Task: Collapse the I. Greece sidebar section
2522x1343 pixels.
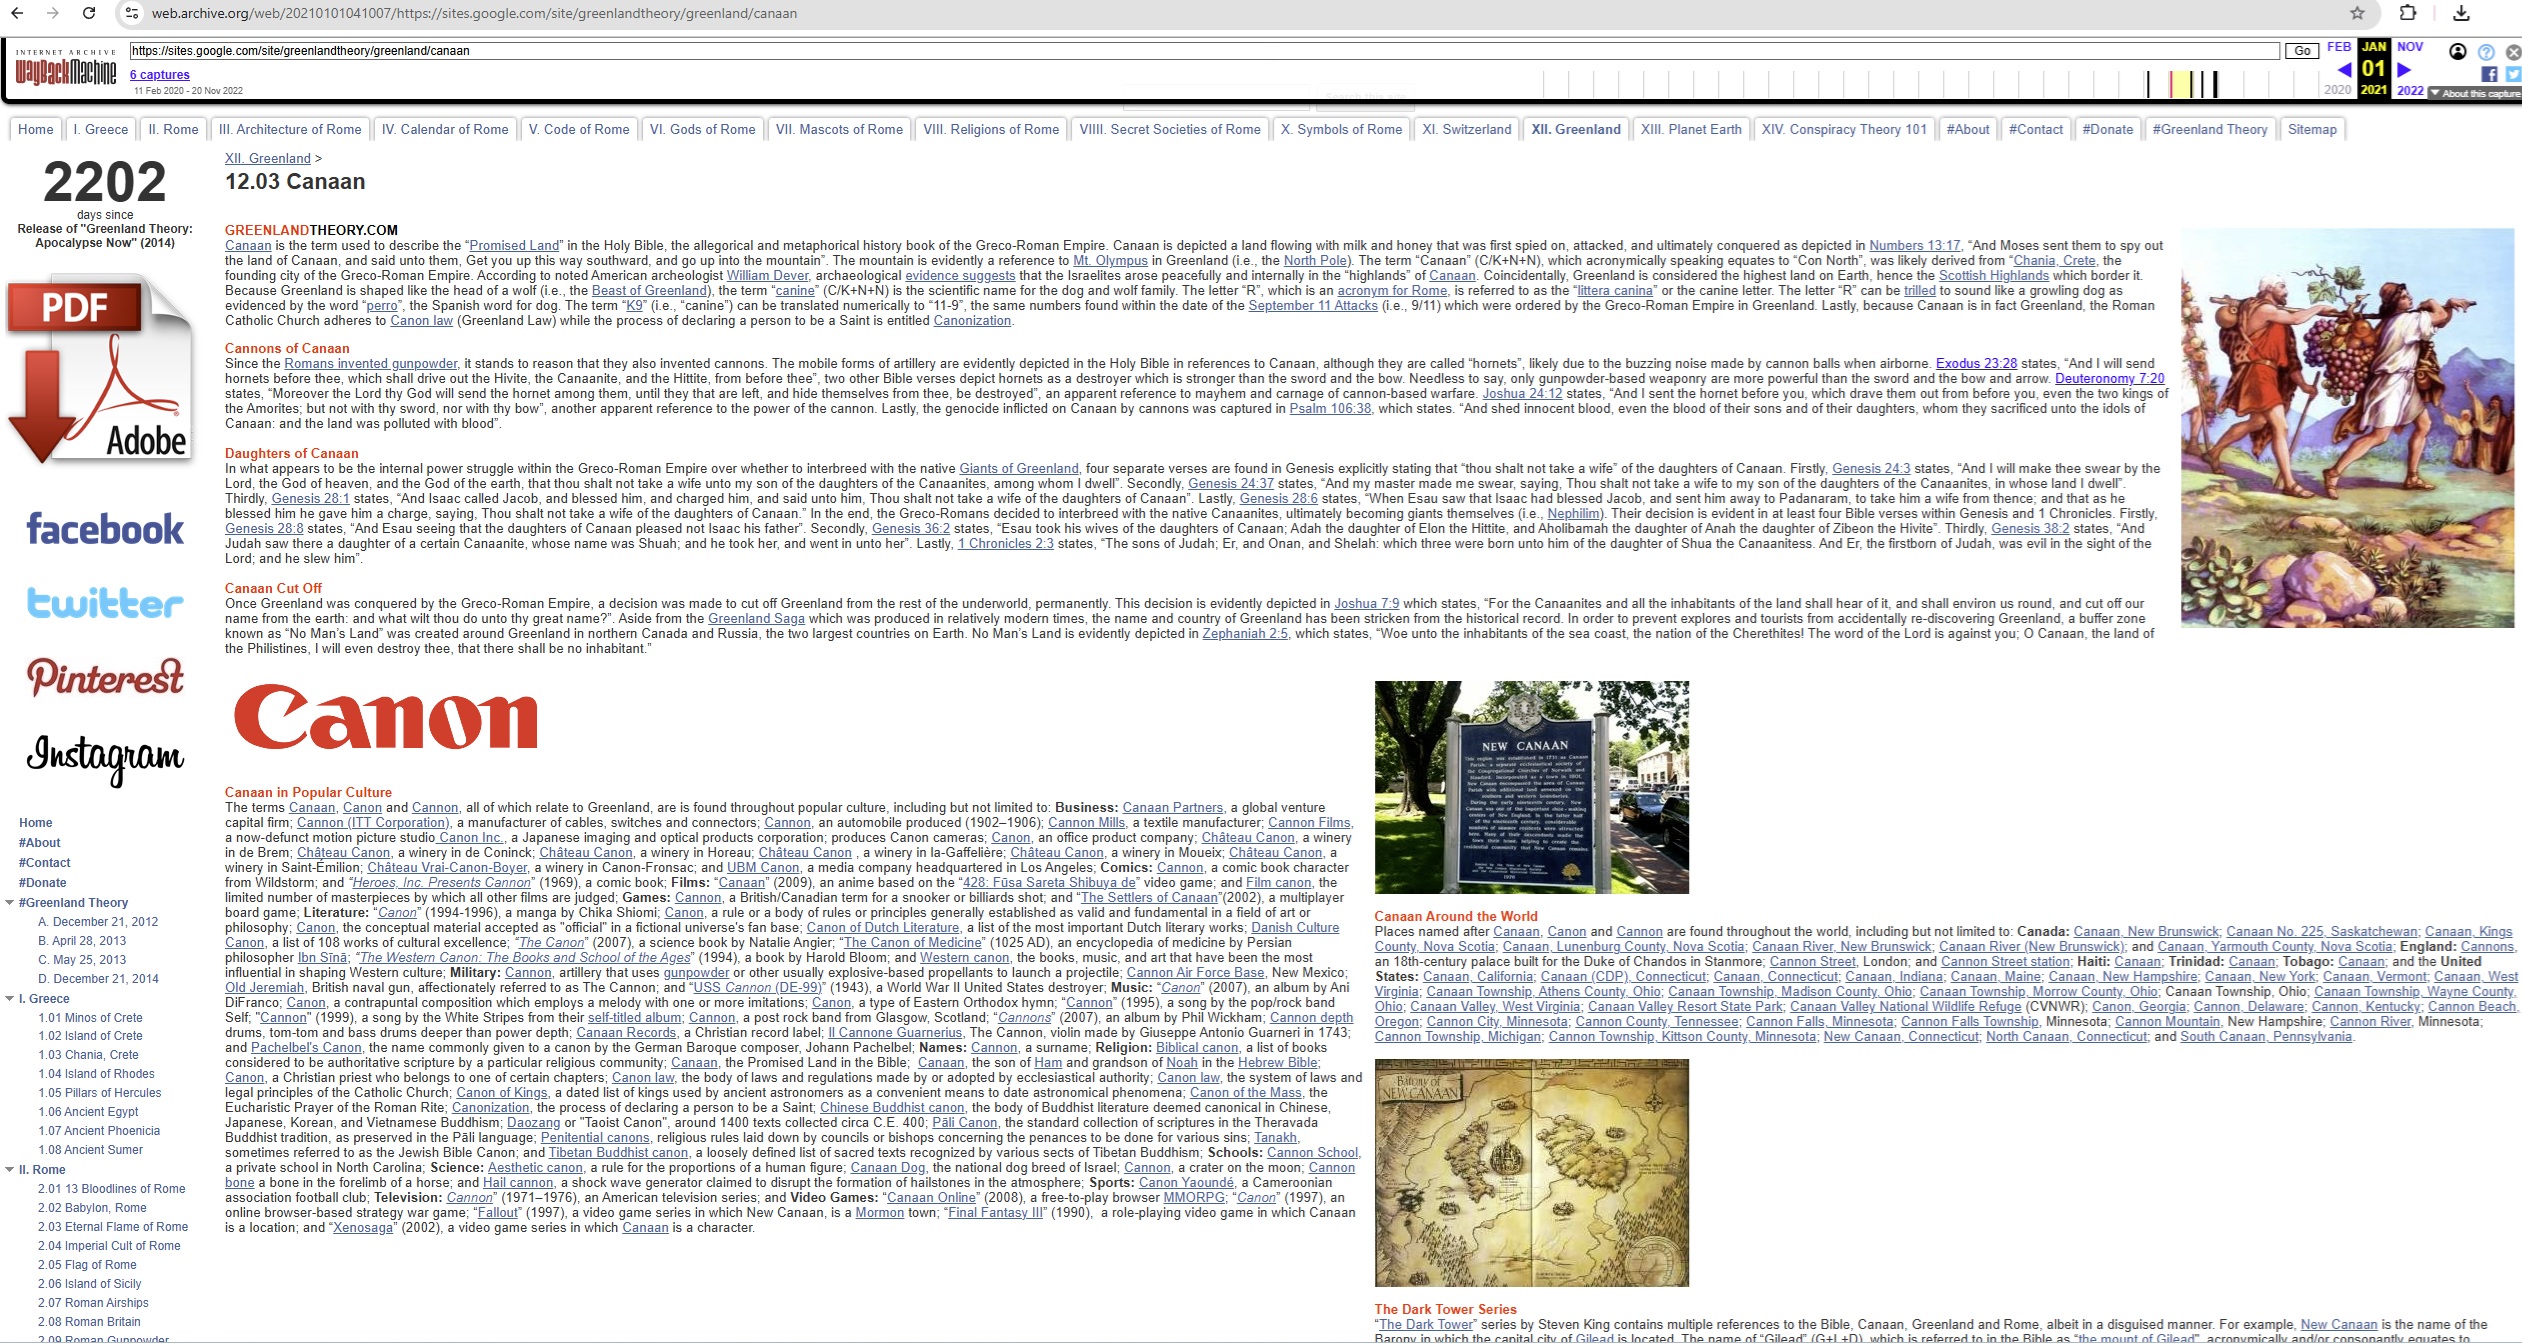Action: (x=10, y=998)
